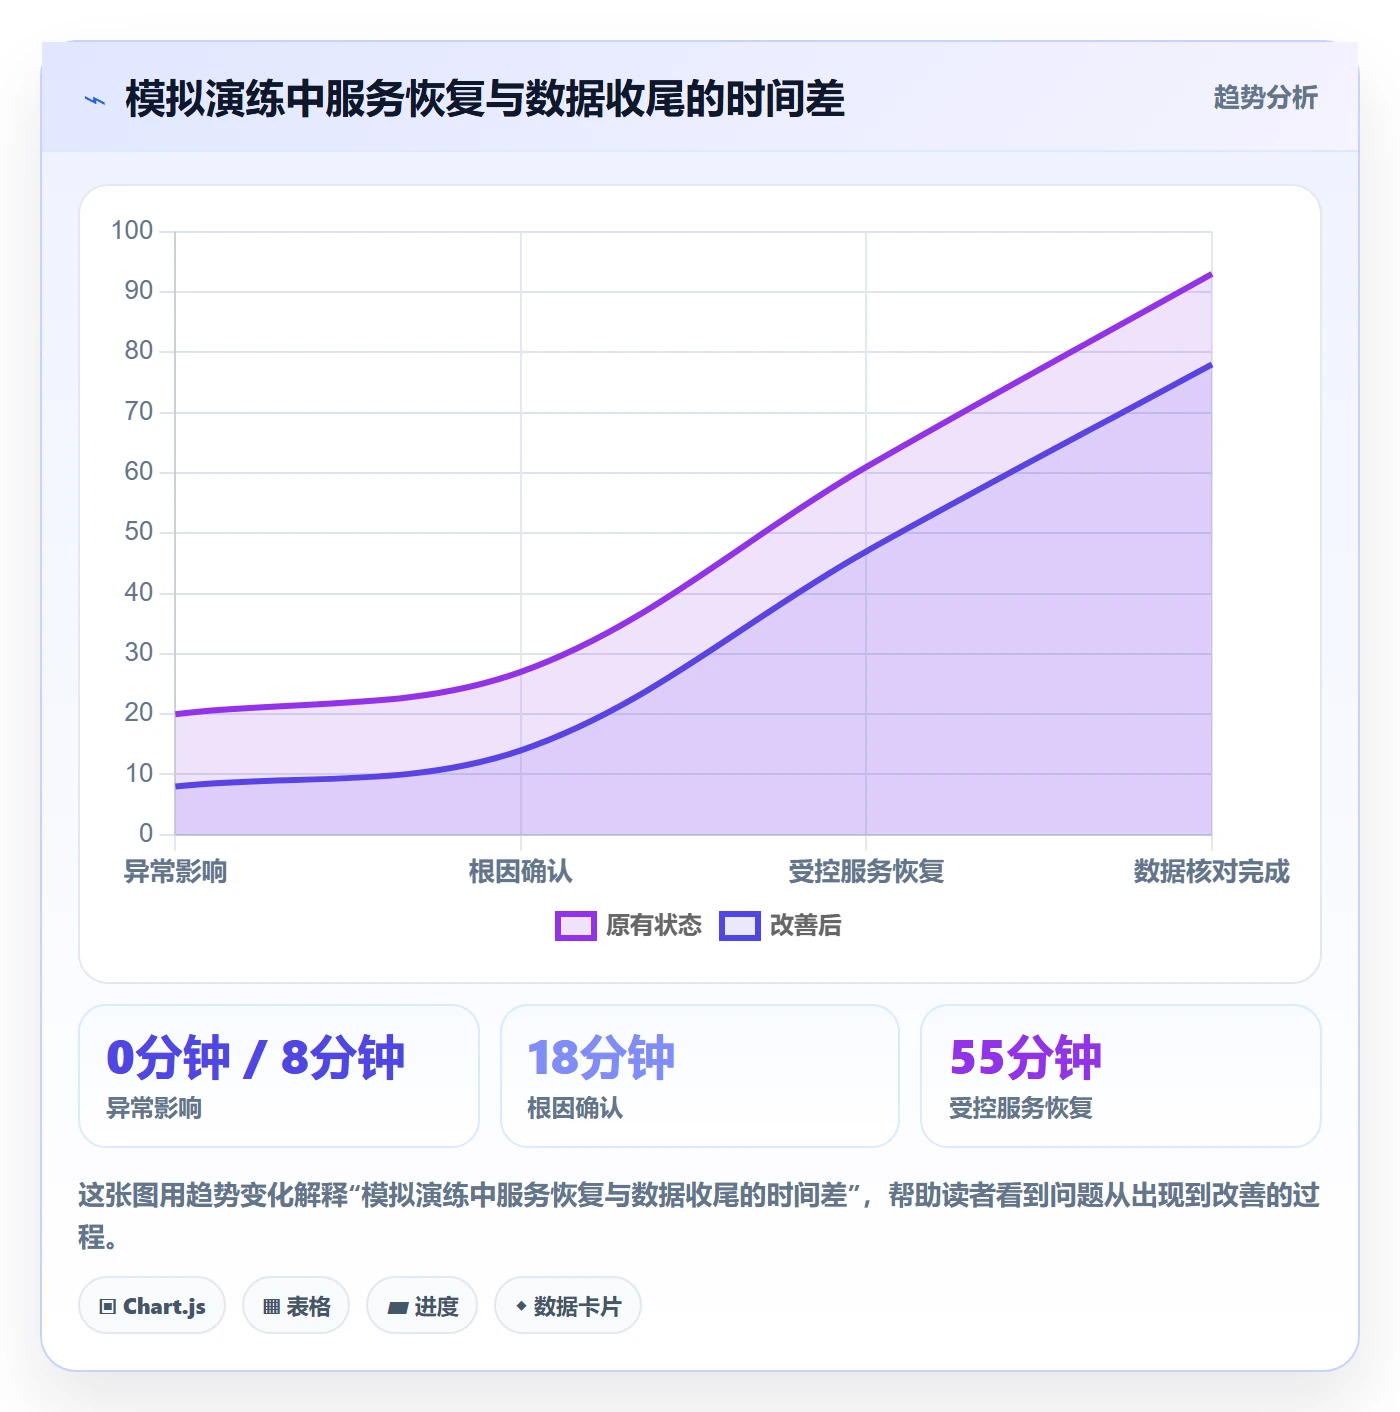Select the 表格 tag chip
The height and width of the screenshot is (1412, 1400).
(x=296, y=1305)
